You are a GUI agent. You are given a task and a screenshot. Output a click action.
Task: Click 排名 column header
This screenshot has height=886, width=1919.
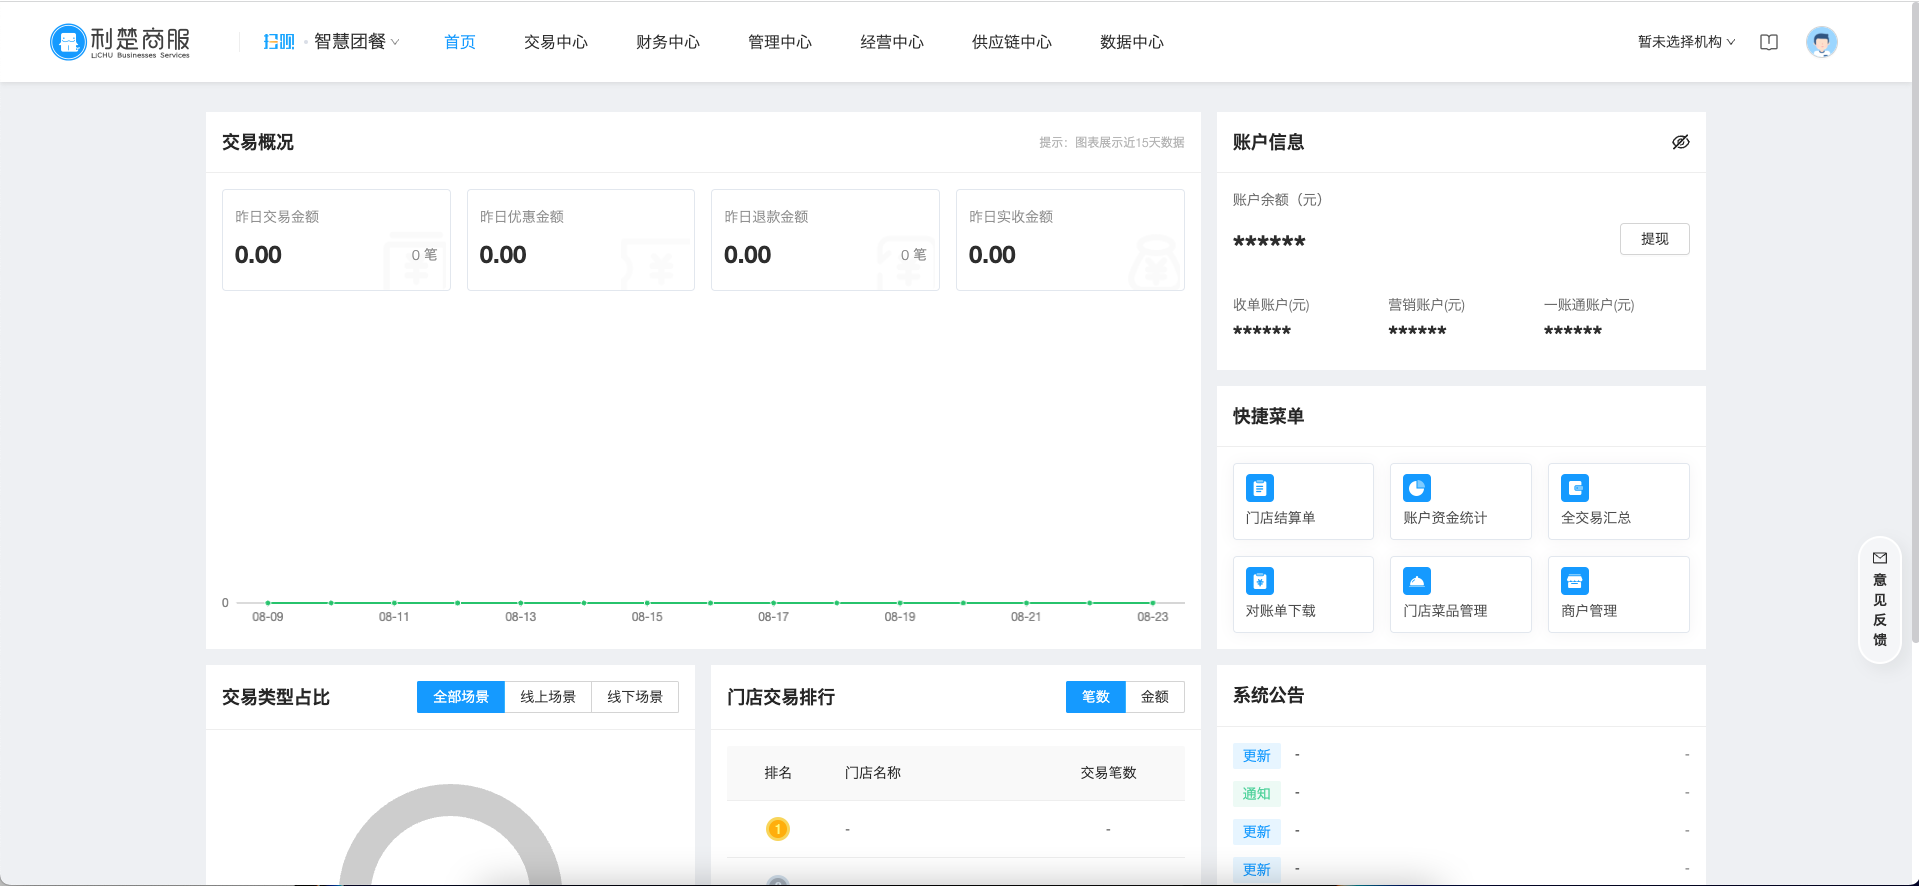[778, 773]
